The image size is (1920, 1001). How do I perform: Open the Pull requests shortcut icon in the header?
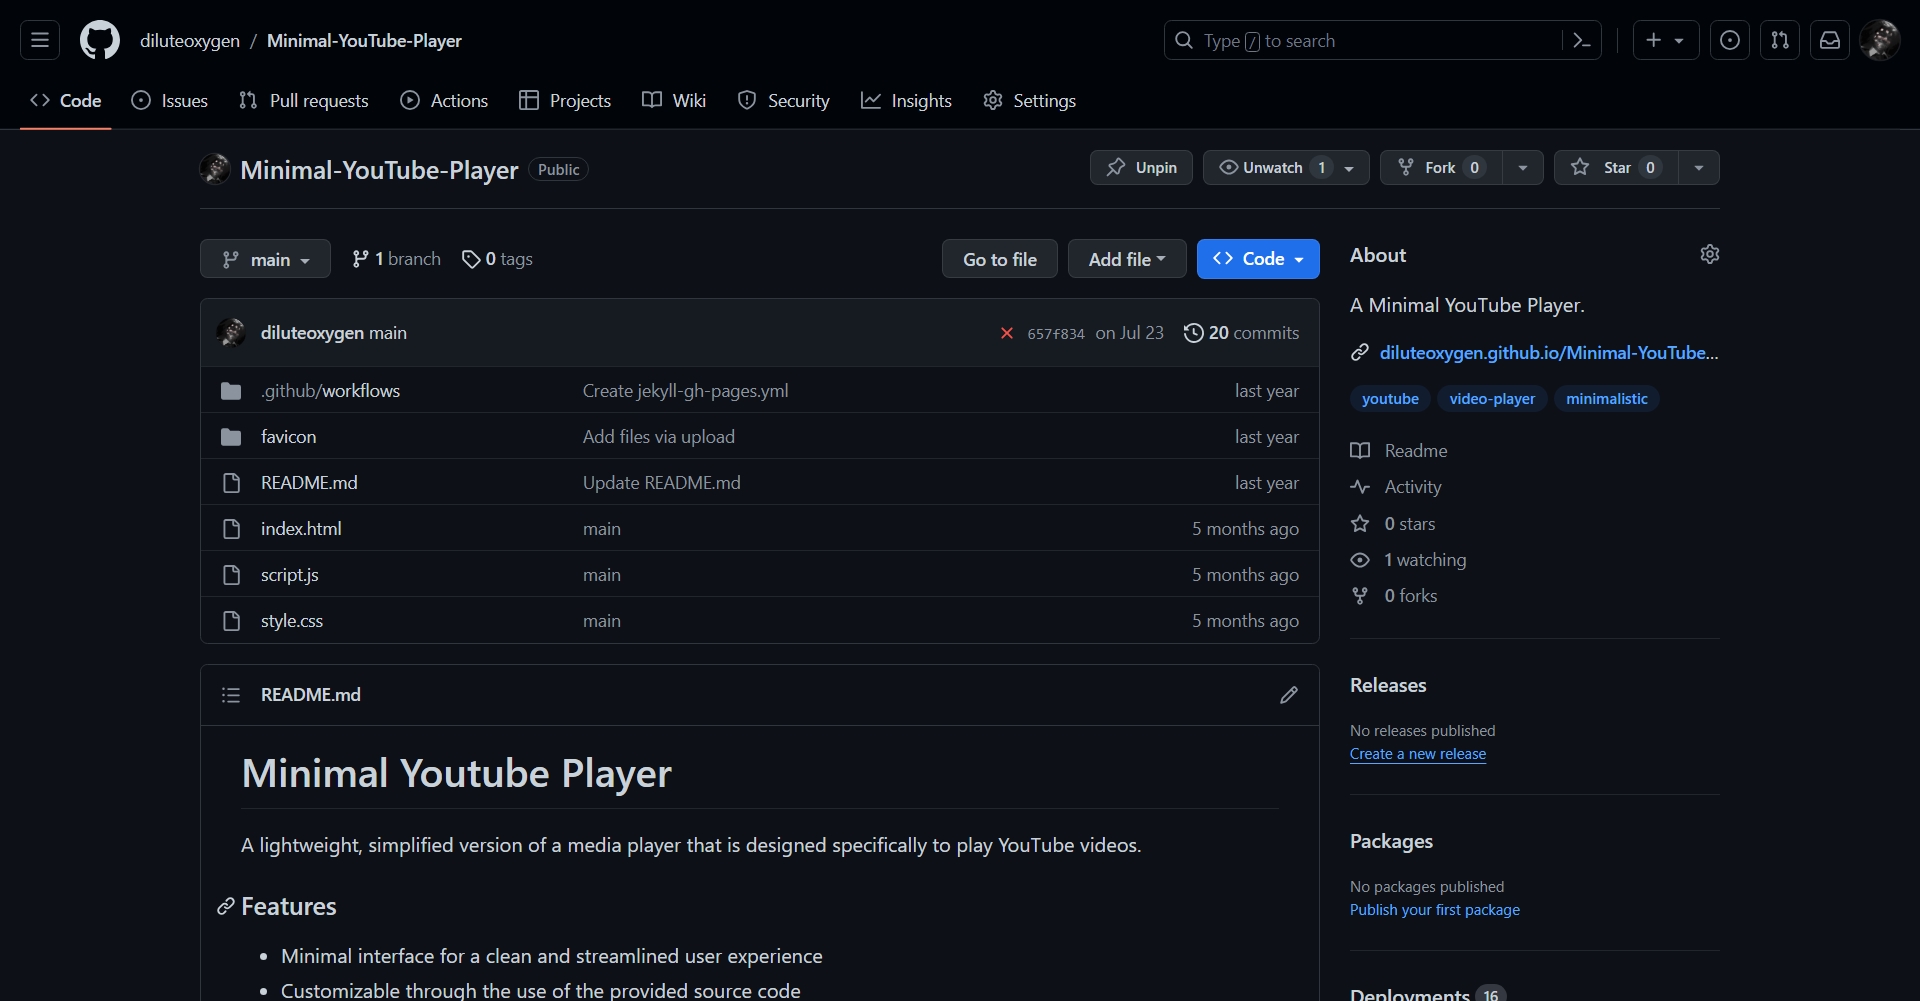(1780, 40)
